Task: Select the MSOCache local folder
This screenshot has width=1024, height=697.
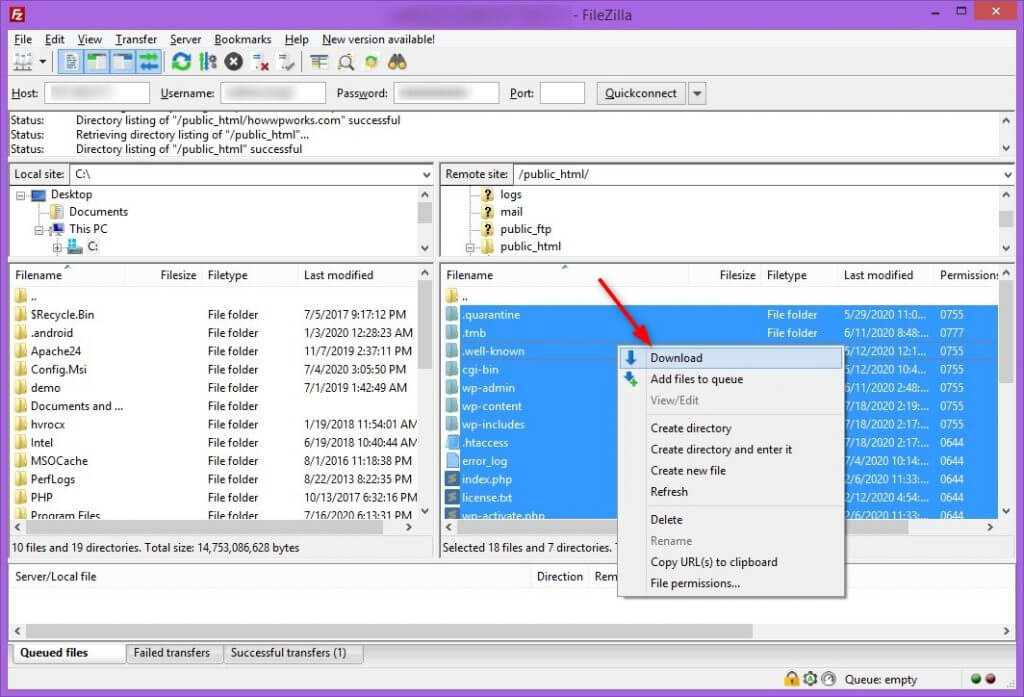Action: 59,461
